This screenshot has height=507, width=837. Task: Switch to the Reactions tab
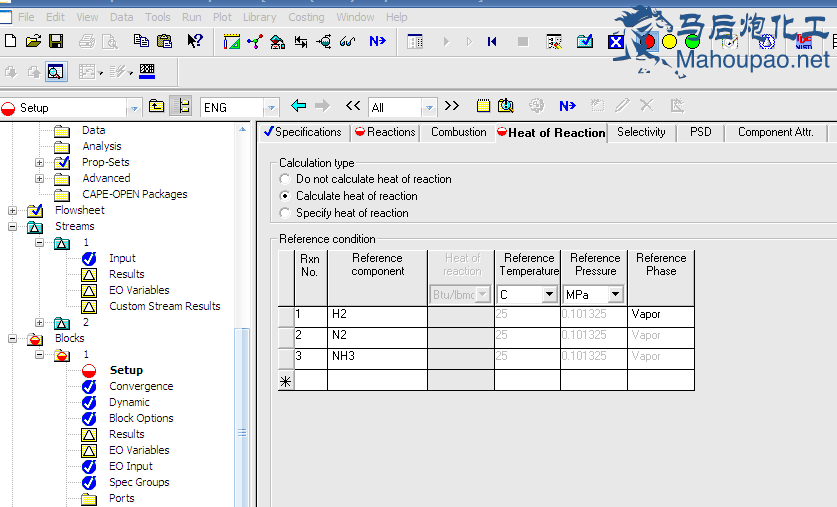pyautogui.click(x=385, y=132)
